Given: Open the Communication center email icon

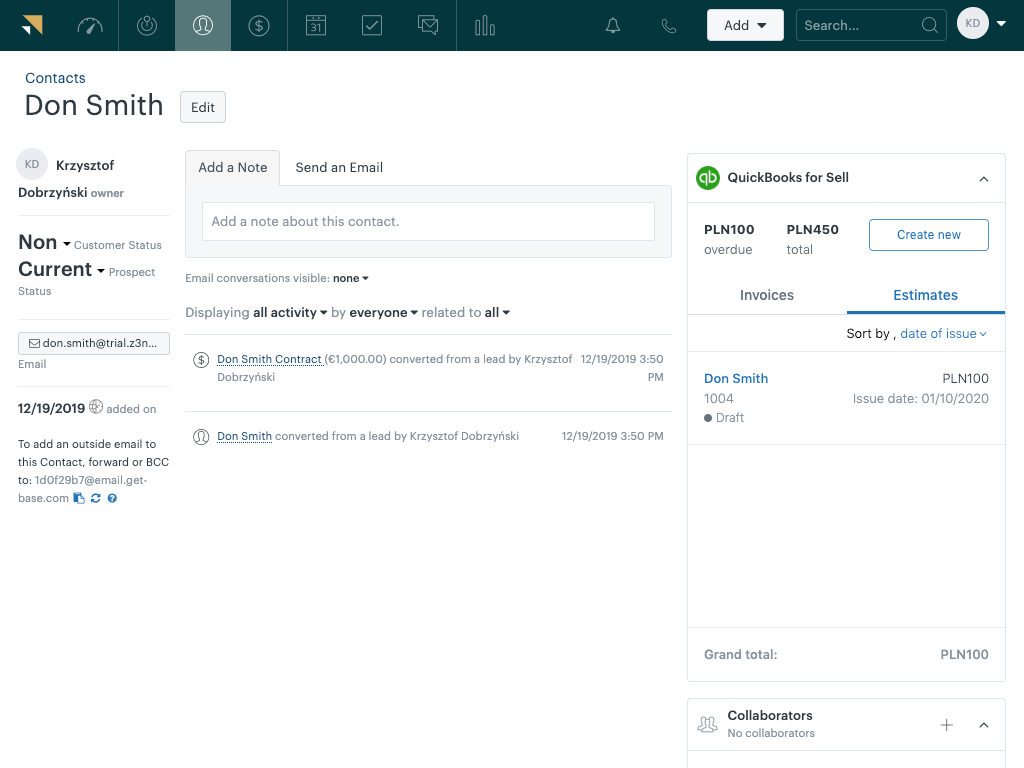Looking at the screenshot, I should click(428, 25).
